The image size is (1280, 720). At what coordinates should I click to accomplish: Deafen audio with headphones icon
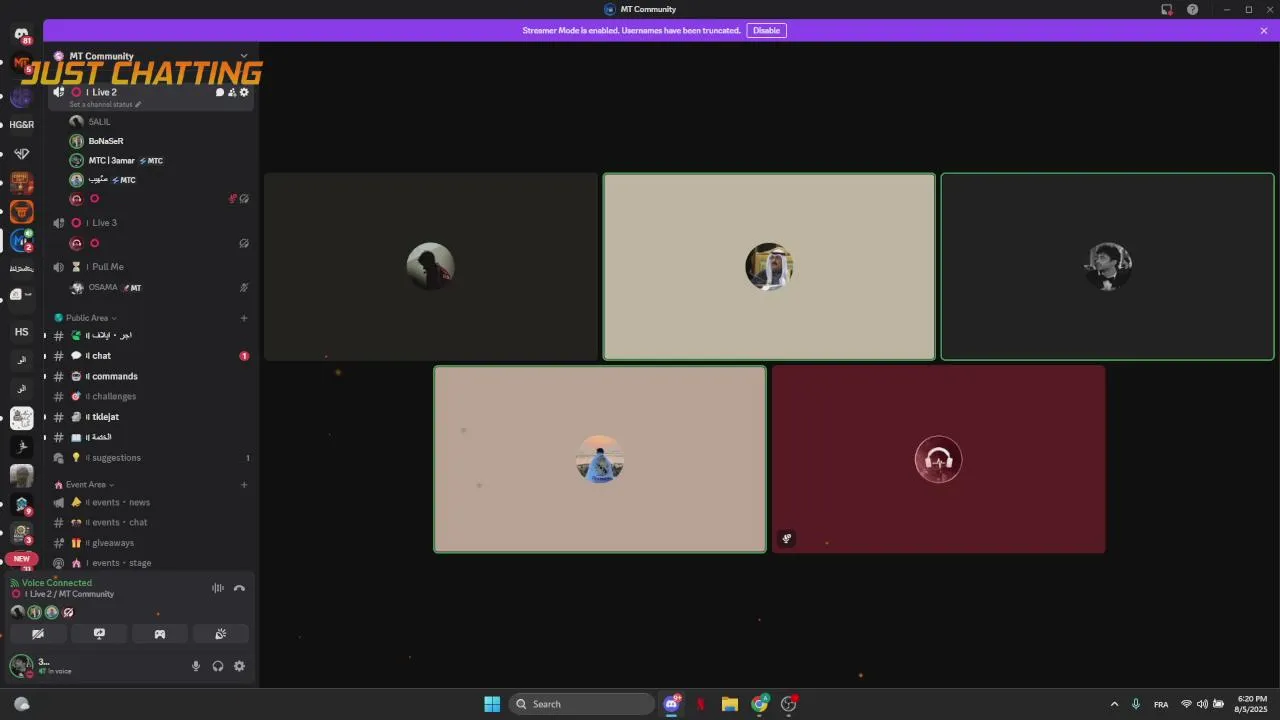[218, 666]
